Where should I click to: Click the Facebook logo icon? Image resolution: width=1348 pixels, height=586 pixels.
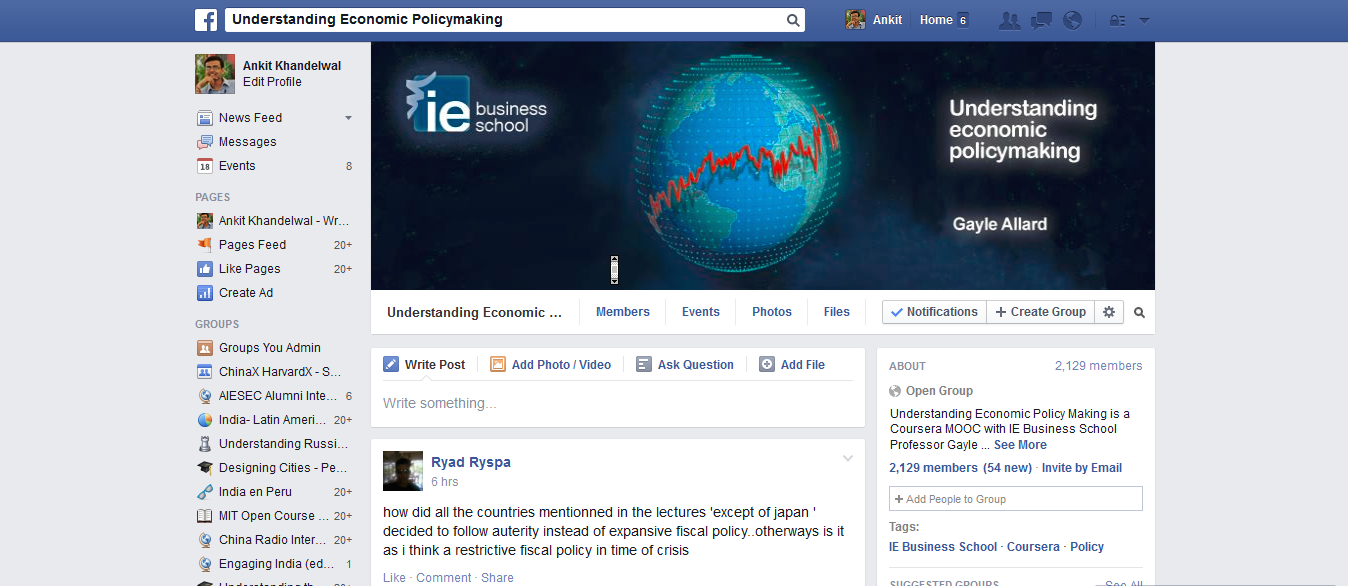(x=207, y=19)
